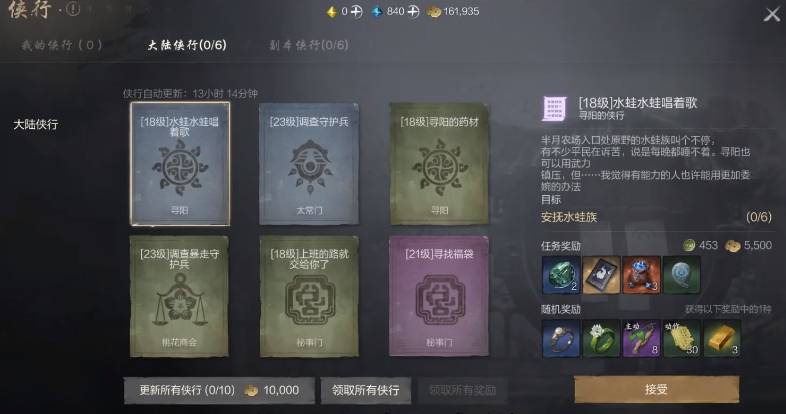Select [23级]调查暴走守护兵 quest card
The height and width of the screenshot is (414, 786).
tap(179, 297)
